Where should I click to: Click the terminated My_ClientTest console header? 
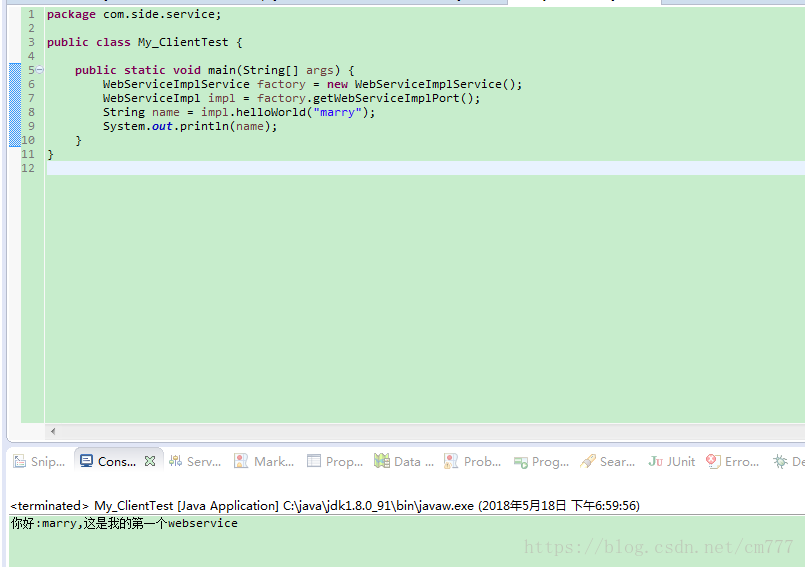tap(325, 506)
